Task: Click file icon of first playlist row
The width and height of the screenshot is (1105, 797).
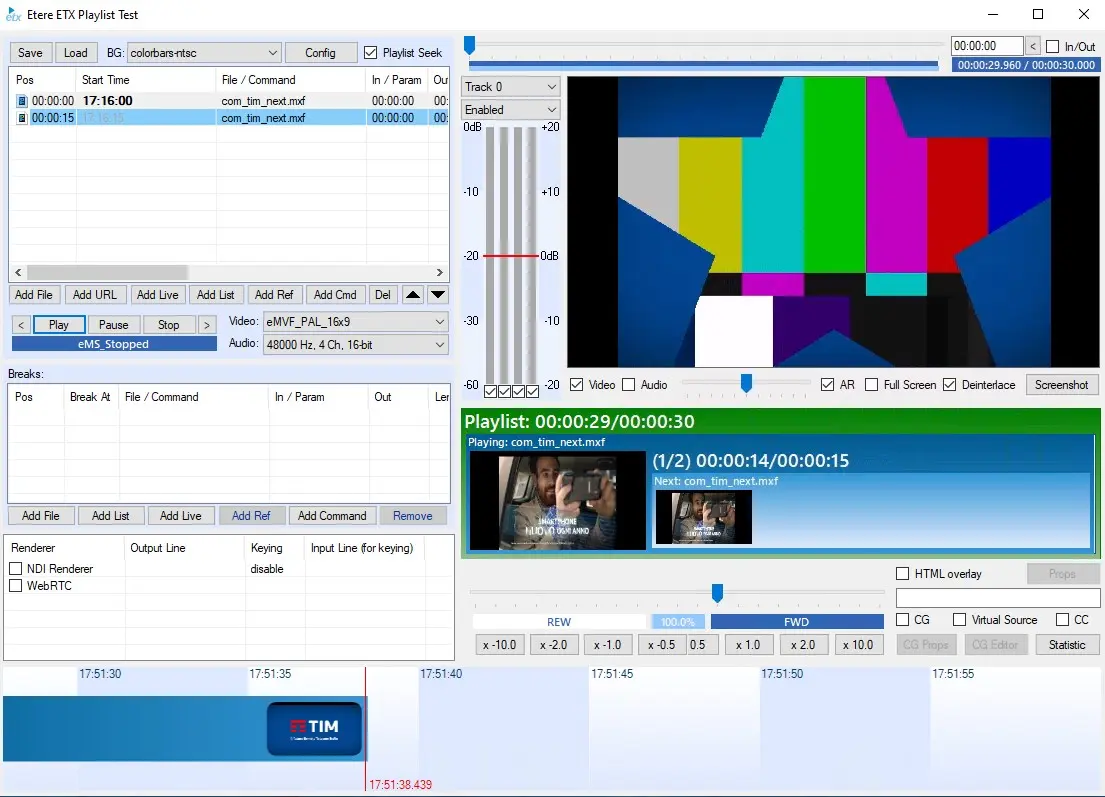Action: (x=22, y=101)
